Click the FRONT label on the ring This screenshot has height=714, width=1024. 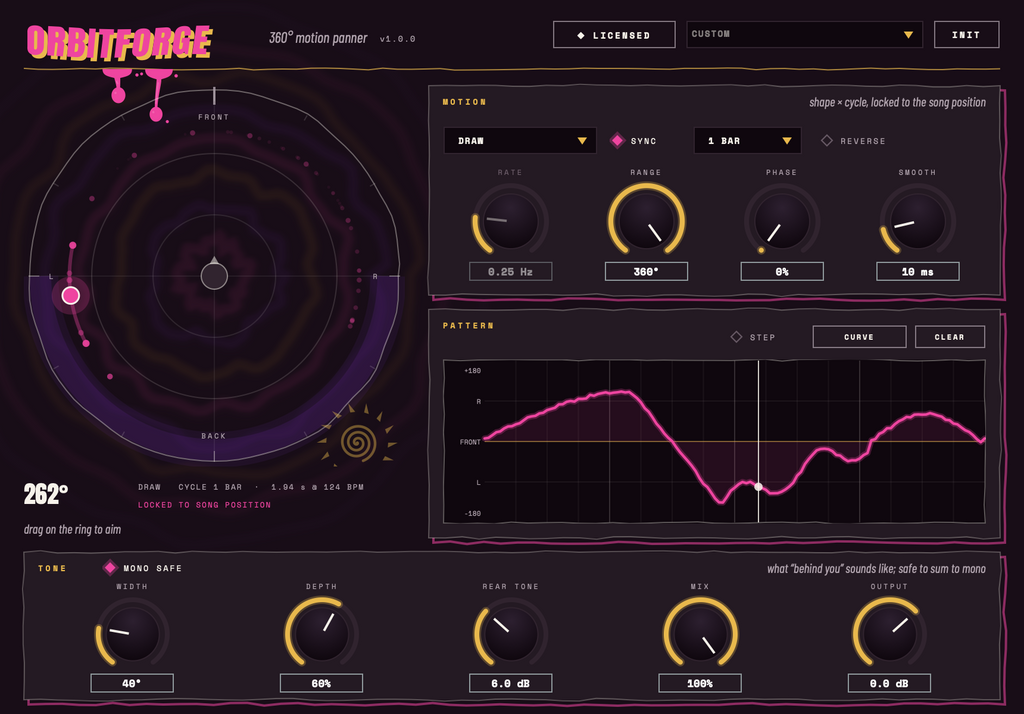(x=214, y=117)
